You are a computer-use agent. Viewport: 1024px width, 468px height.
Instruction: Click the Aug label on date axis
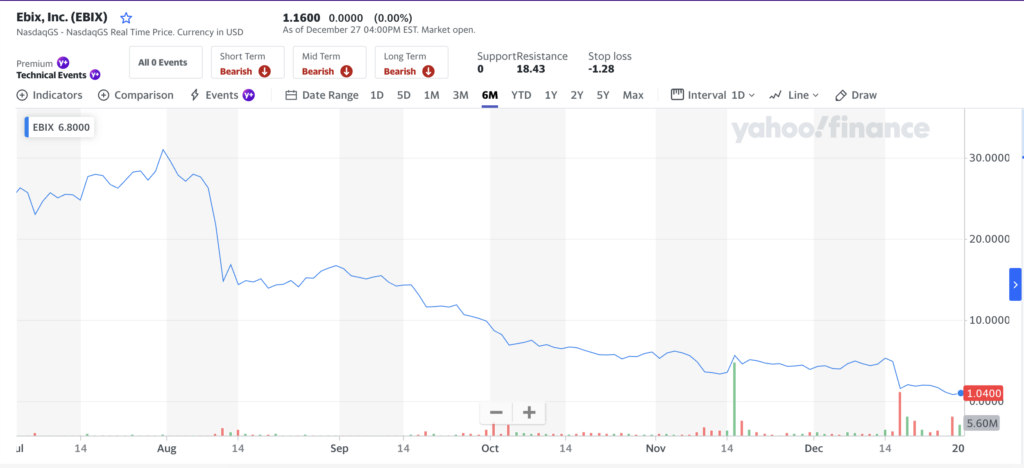pos(167,448)
